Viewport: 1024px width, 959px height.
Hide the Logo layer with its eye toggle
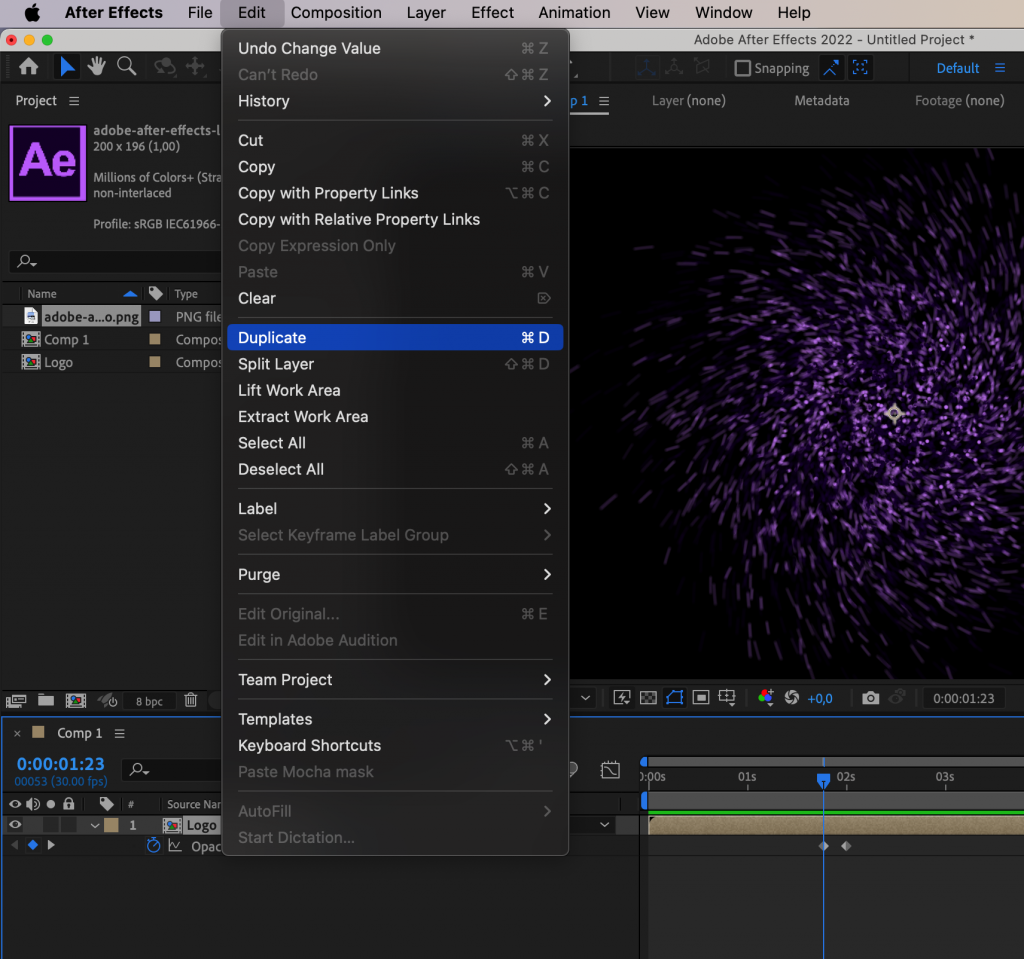(x=15, y=825)
